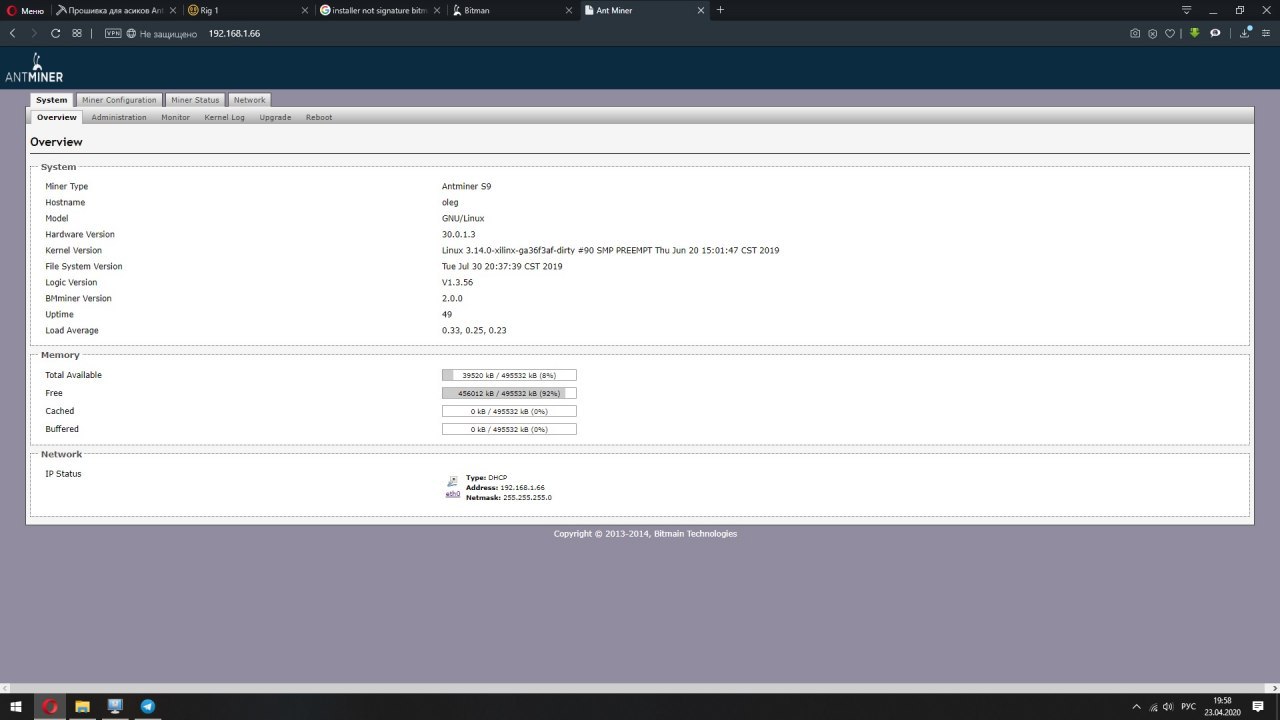Open the Reboot sub-tab
The image size is (1280, 720).
click(319, 117)
